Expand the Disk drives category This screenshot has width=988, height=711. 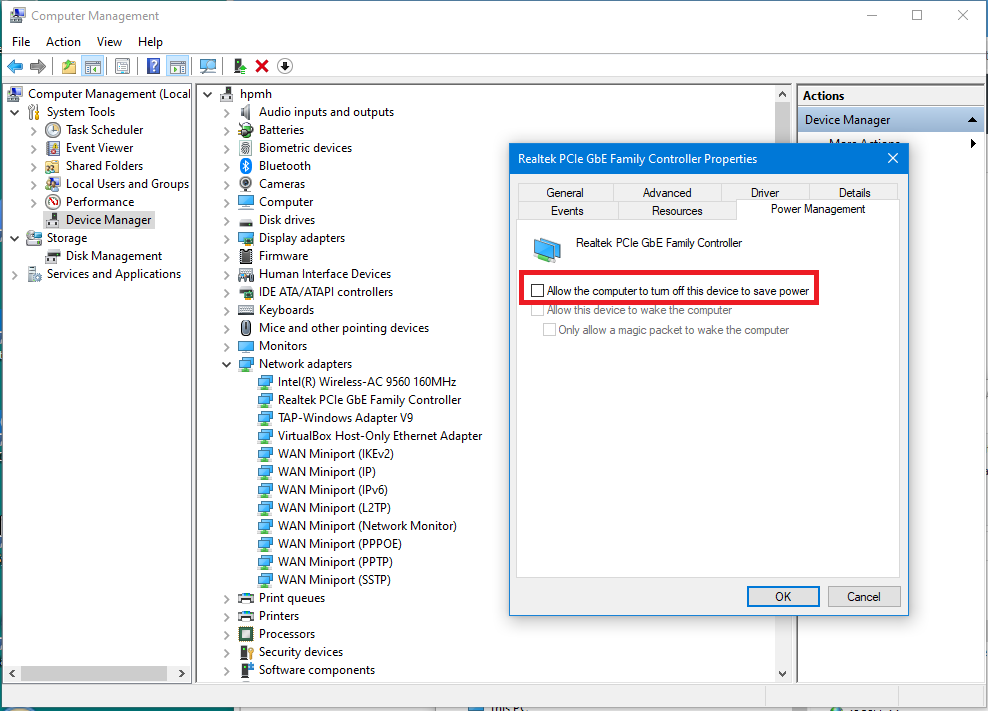225,219
